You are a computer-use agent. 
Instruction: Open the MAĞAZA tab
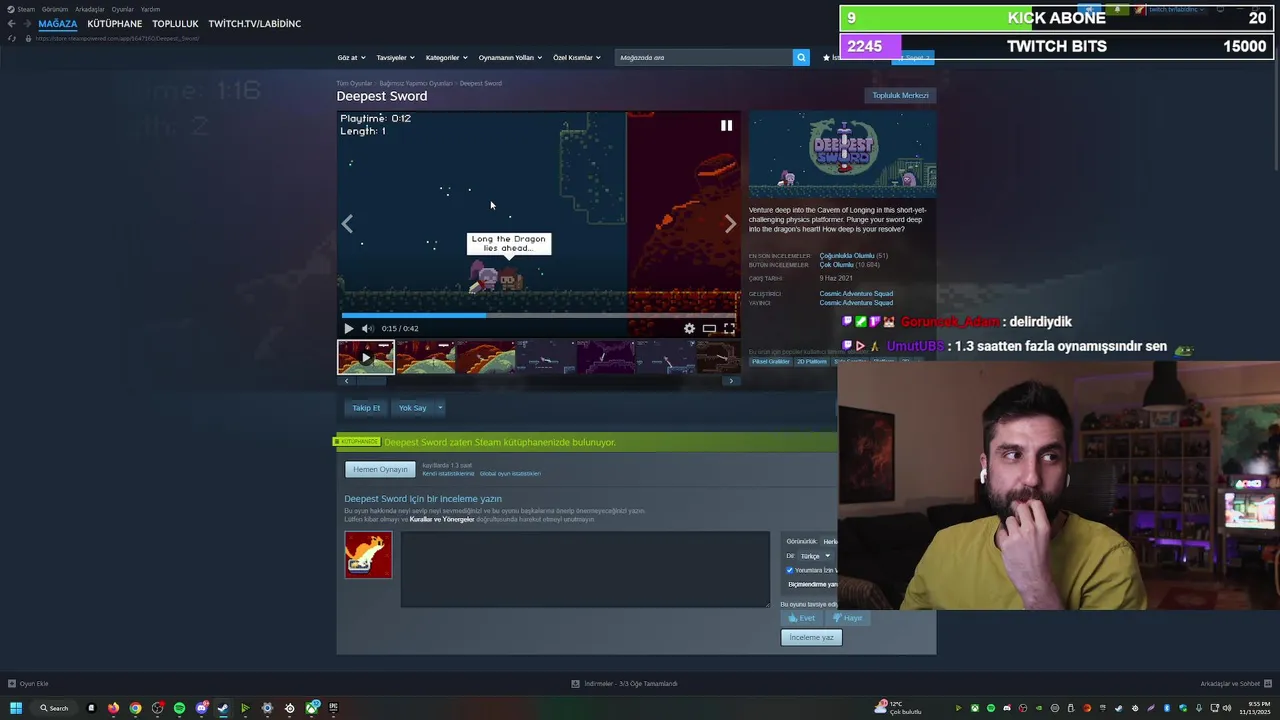58,23
